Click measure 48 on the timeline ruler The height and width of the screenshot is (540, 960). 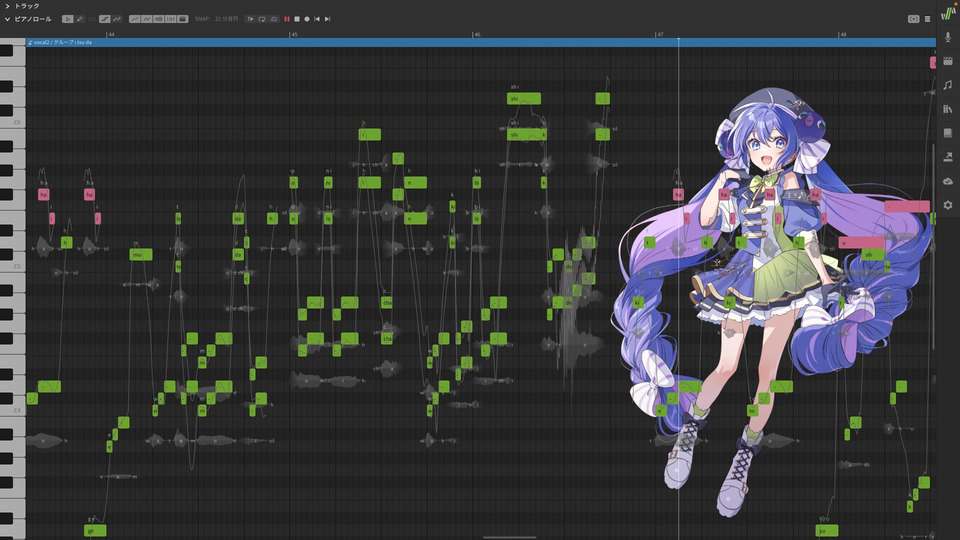[842, 34]
